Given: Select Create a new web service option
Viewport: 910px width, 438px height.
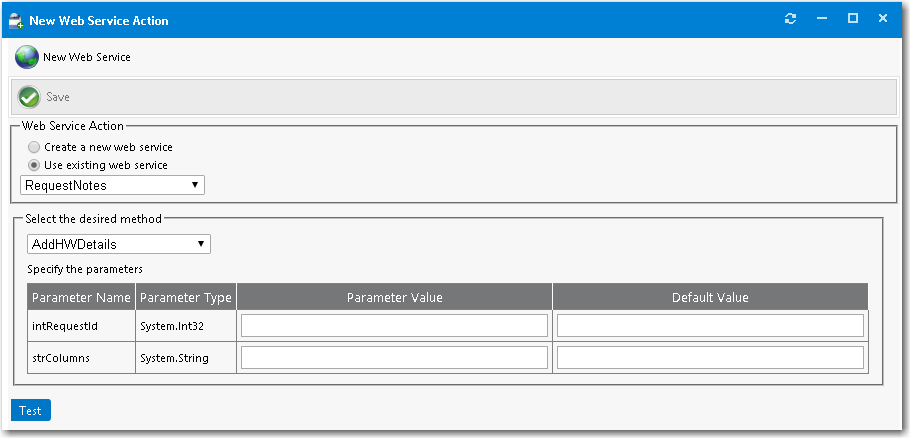Looking at the screenshot, I should pyautogui.click(x=34, y=147).
